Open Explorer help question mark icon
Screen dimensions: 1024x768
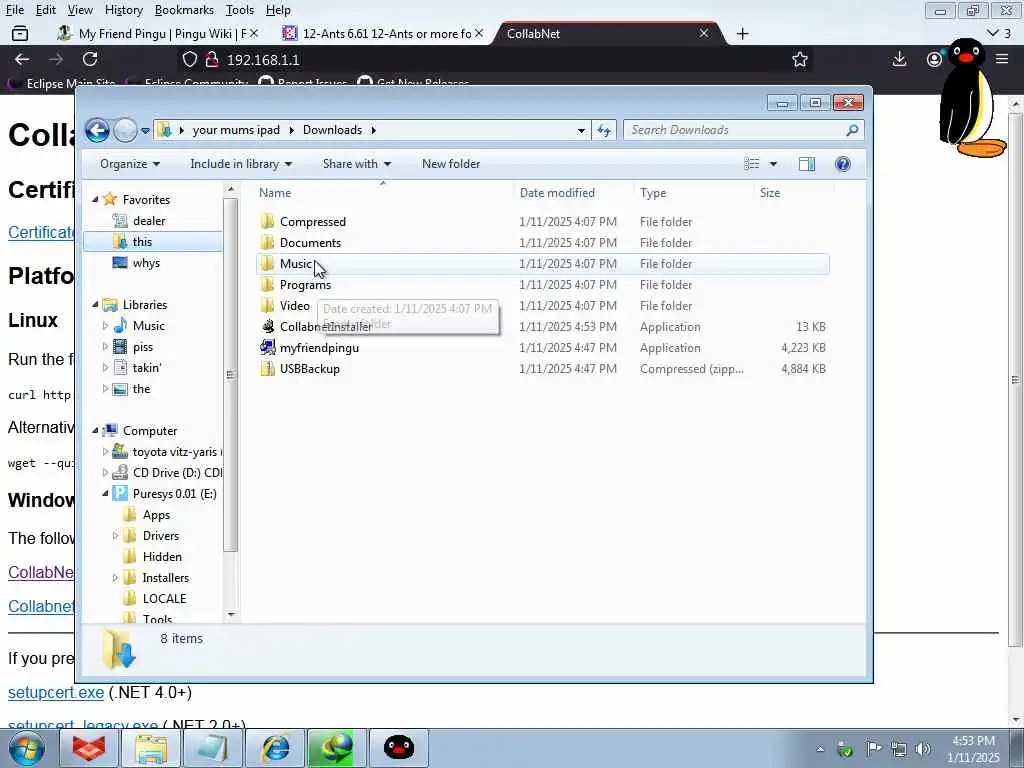tap(842, 164)
